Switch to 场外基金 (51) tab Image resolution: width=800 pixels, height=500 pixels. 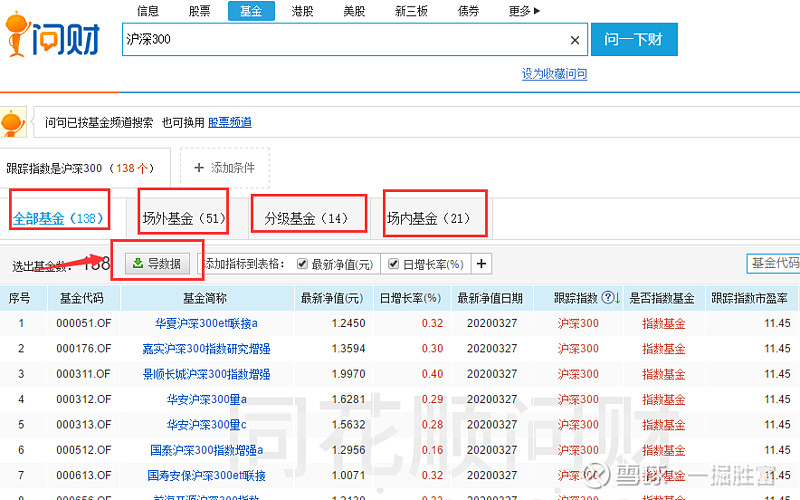[x=183, y=218]
